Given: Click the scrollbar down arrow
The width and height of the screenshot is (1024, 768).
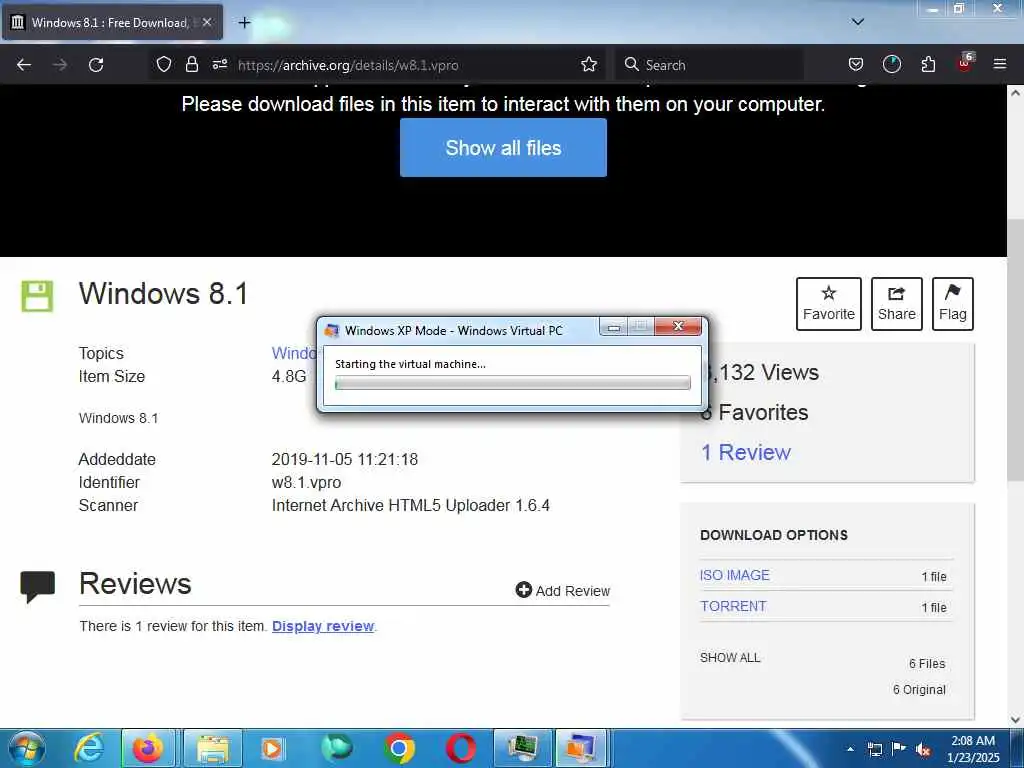Looking at the screenshot, I should [1015, 720].
